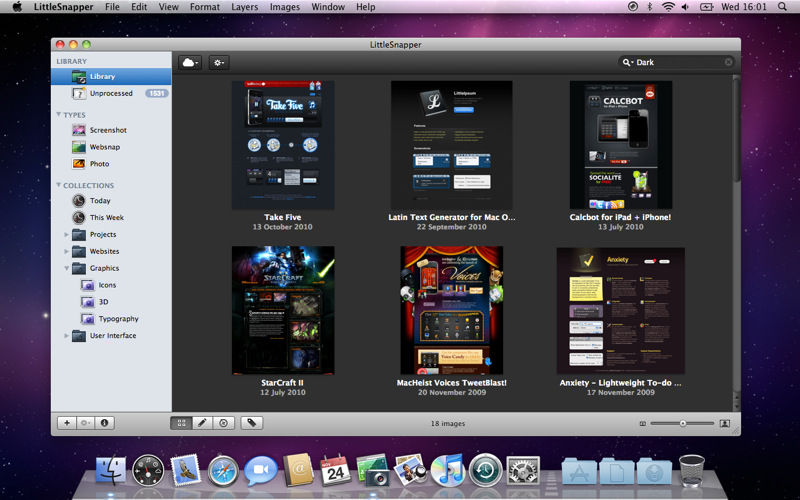This screenshot has width=800, height=500.
Task: Open System Preferences from the Dock
Action: (x=523, y=470)
